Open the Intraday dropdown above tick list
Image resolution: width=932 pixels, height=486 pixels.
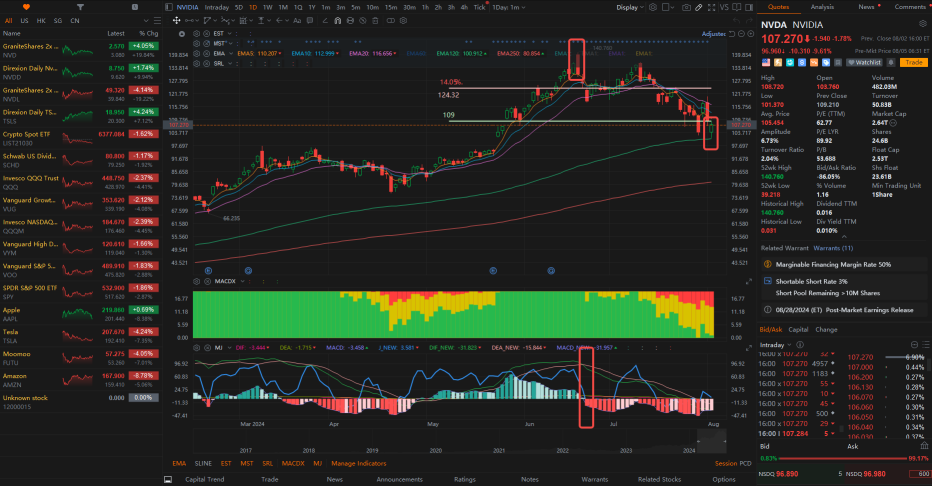click(775, 345)
